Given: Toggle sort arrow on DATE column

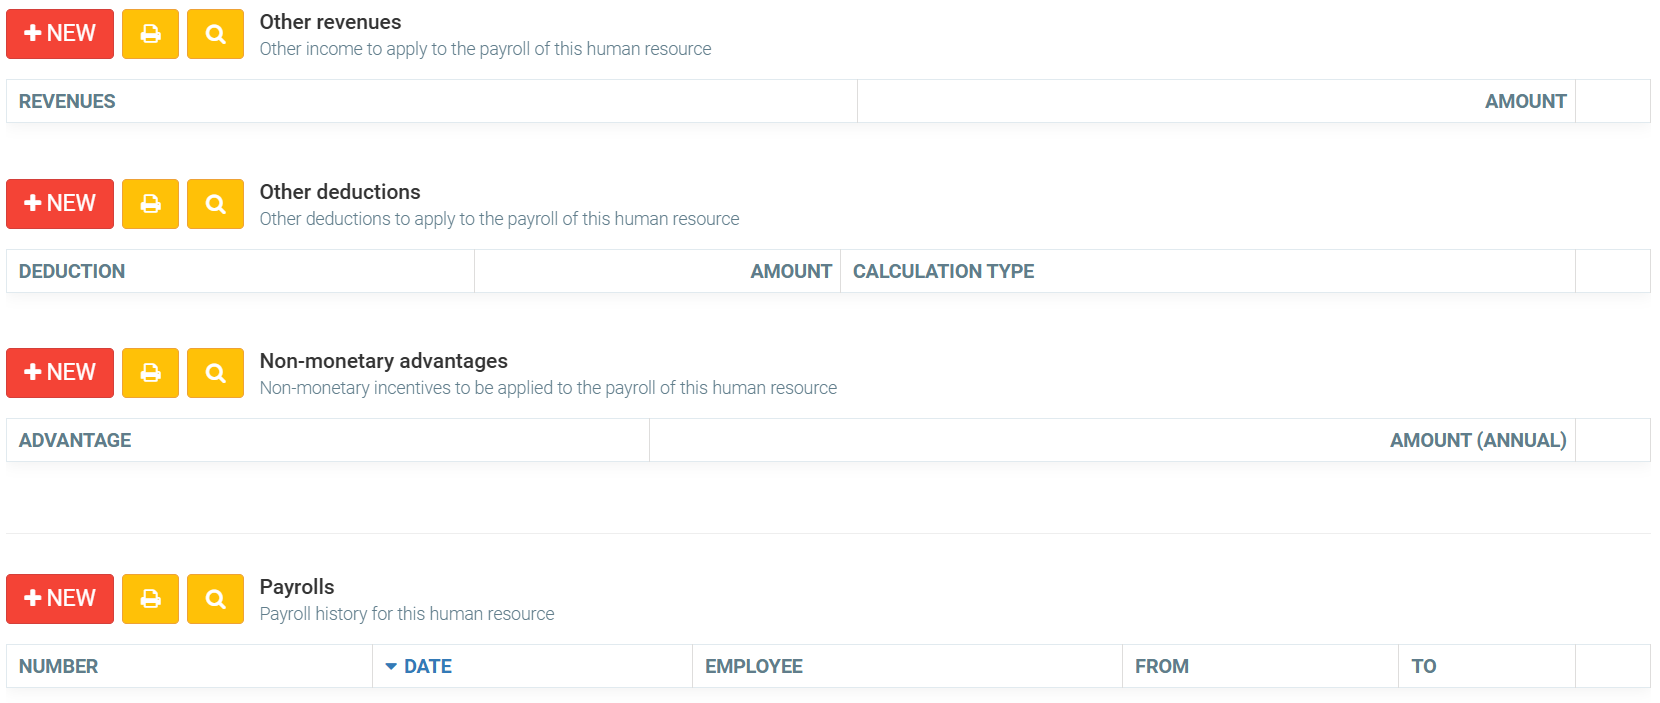Looking at the screenshot, I should point(391,666).
